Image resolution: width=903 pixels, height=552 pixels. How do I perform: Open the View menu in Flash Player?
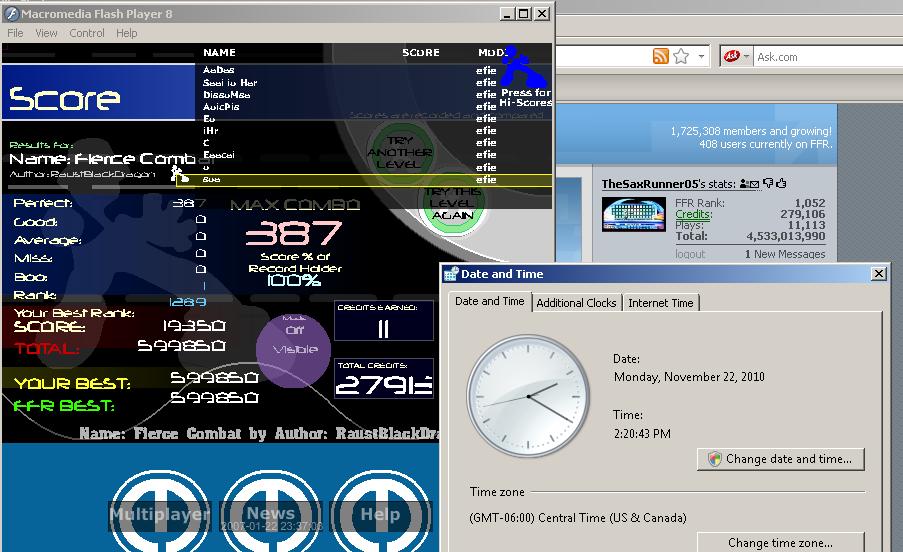[46, 33]
